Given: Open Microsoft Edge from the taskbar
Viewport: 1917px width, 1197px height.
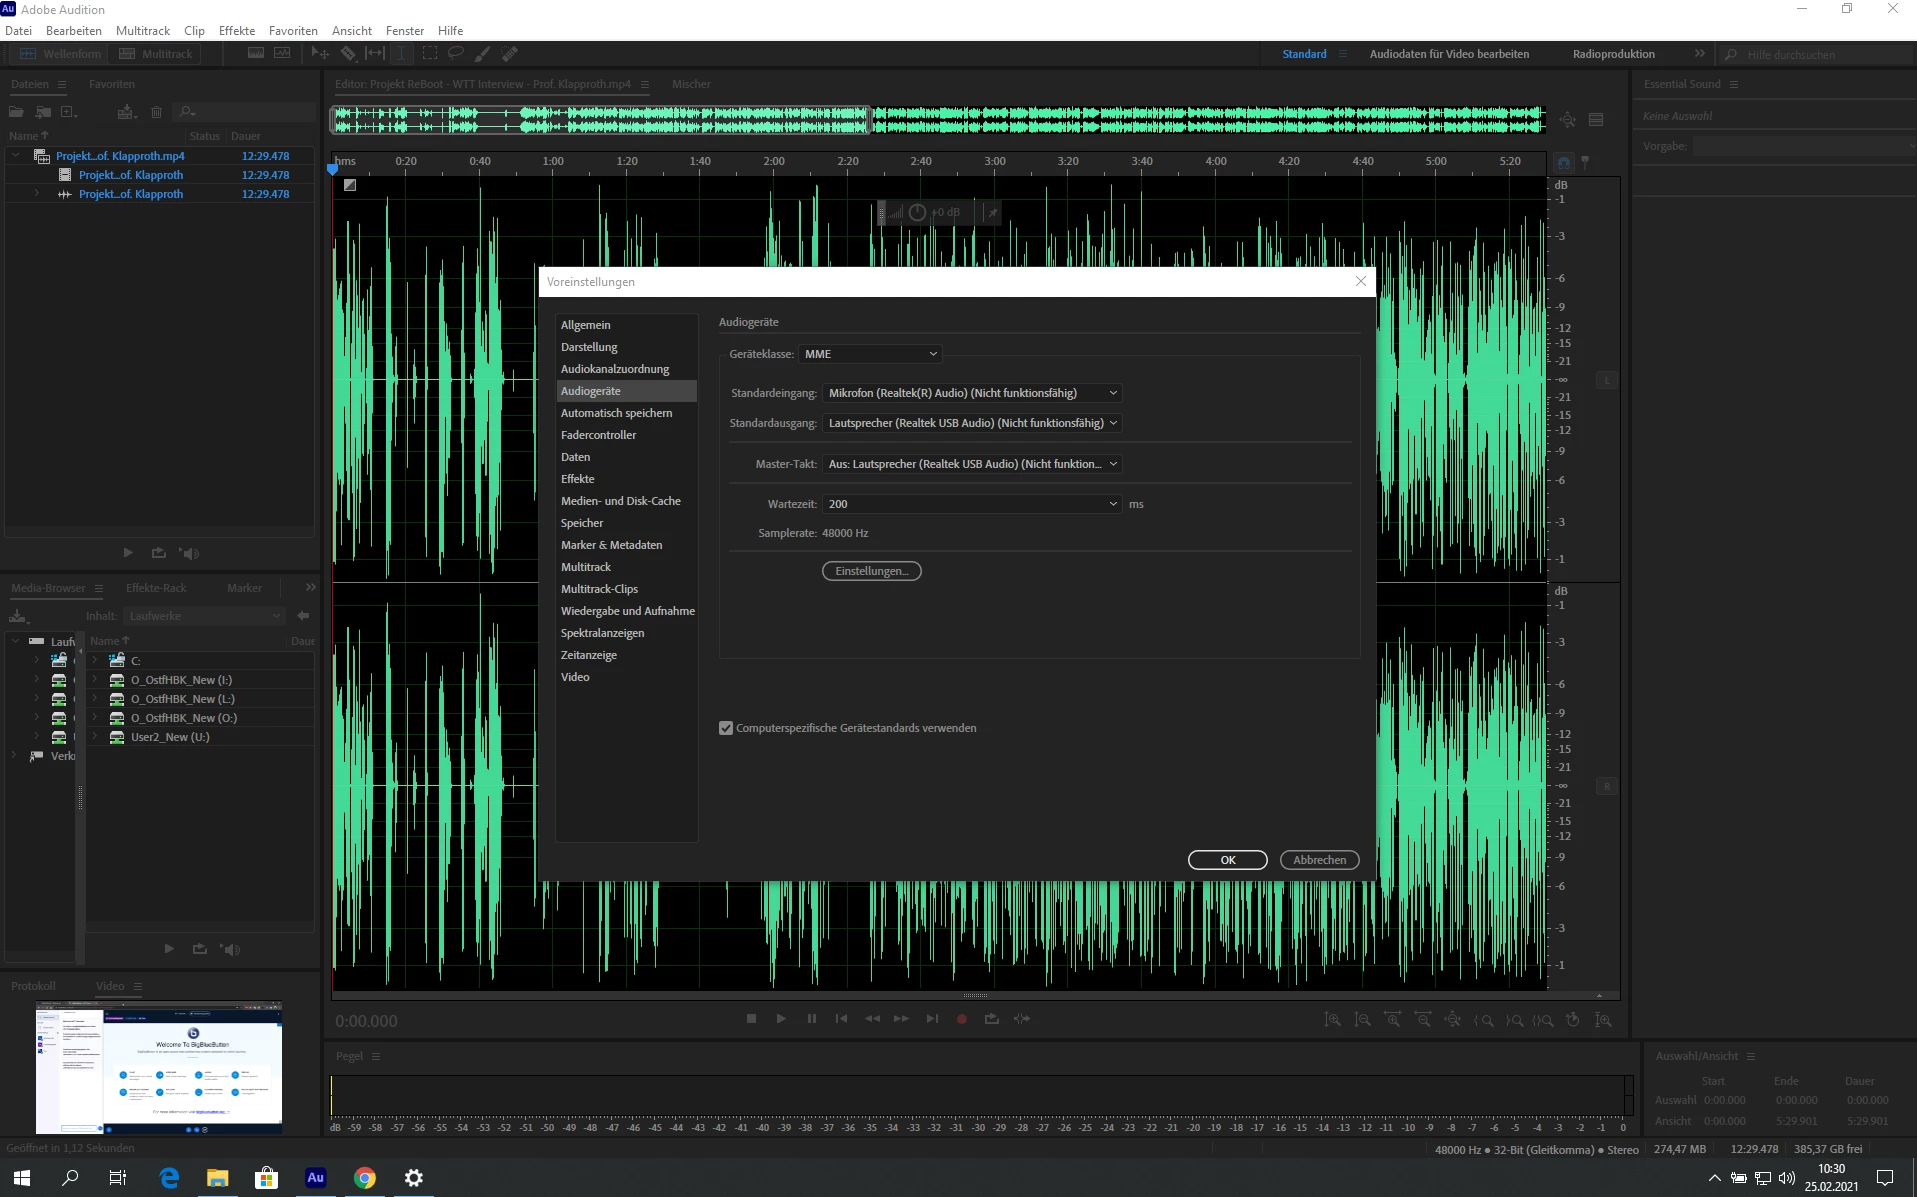Looking at the screenshot, I should tap(169, 1178).
